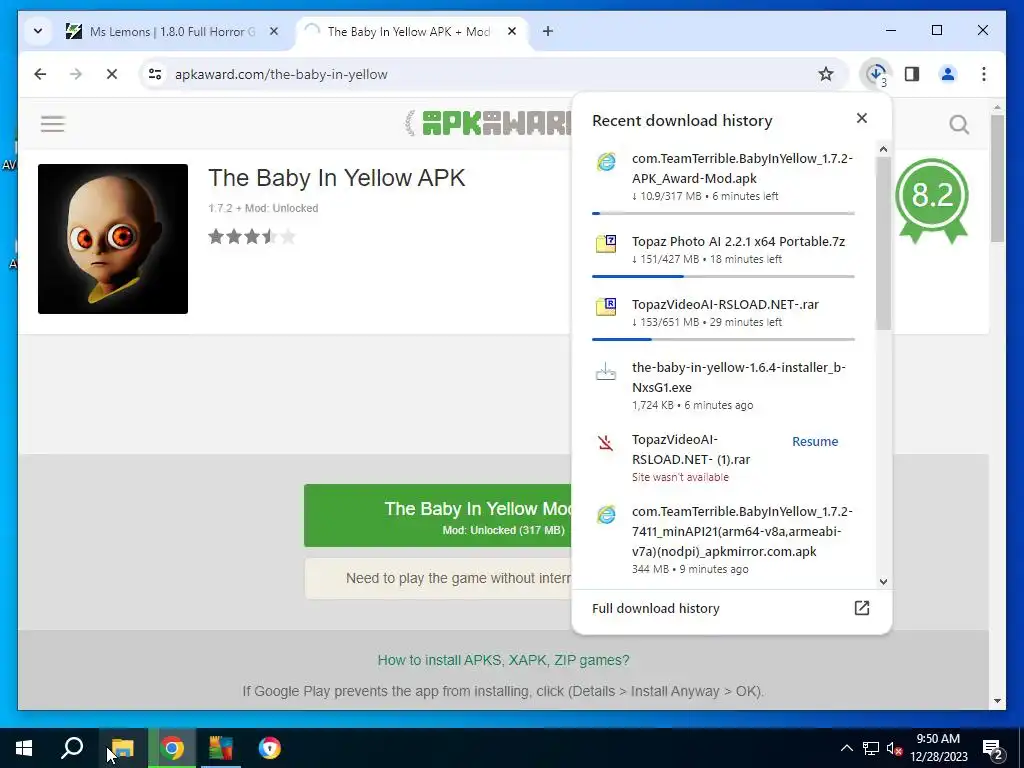Click the failed download icon for TopazVideoAI (1).rar
Viewport: 1024px width, 768px height.
(x=606, y=443)
